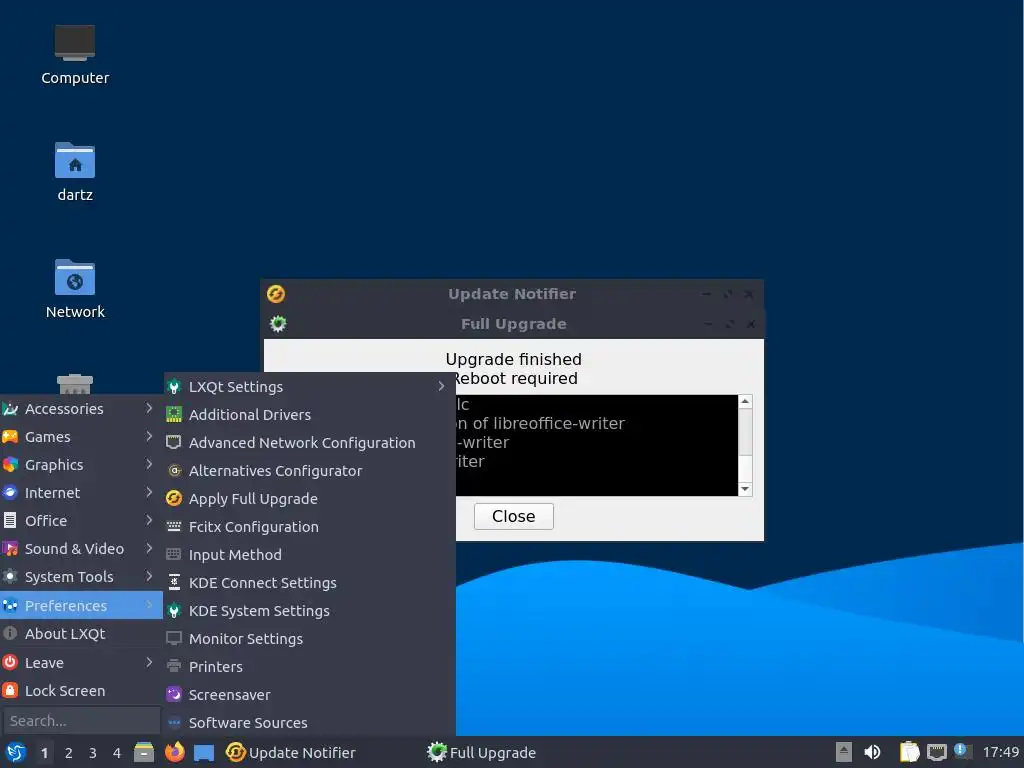Minimize the Update Notifier window
Viewport: 1024px width, 768px height.
point(706,294)
